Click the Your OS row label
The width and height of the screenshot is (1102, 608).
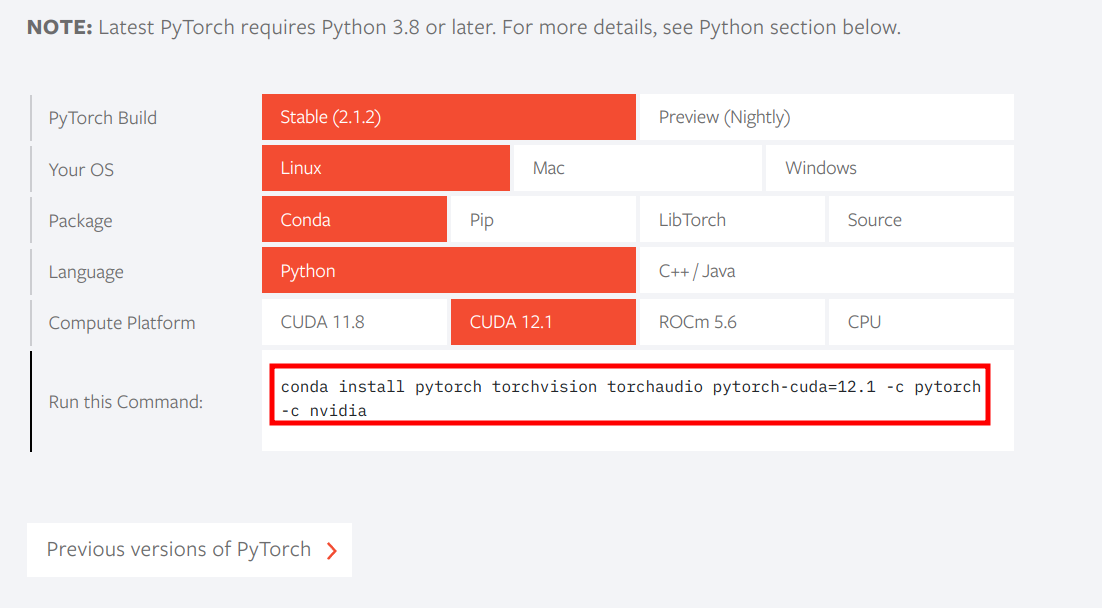(81, 169)
